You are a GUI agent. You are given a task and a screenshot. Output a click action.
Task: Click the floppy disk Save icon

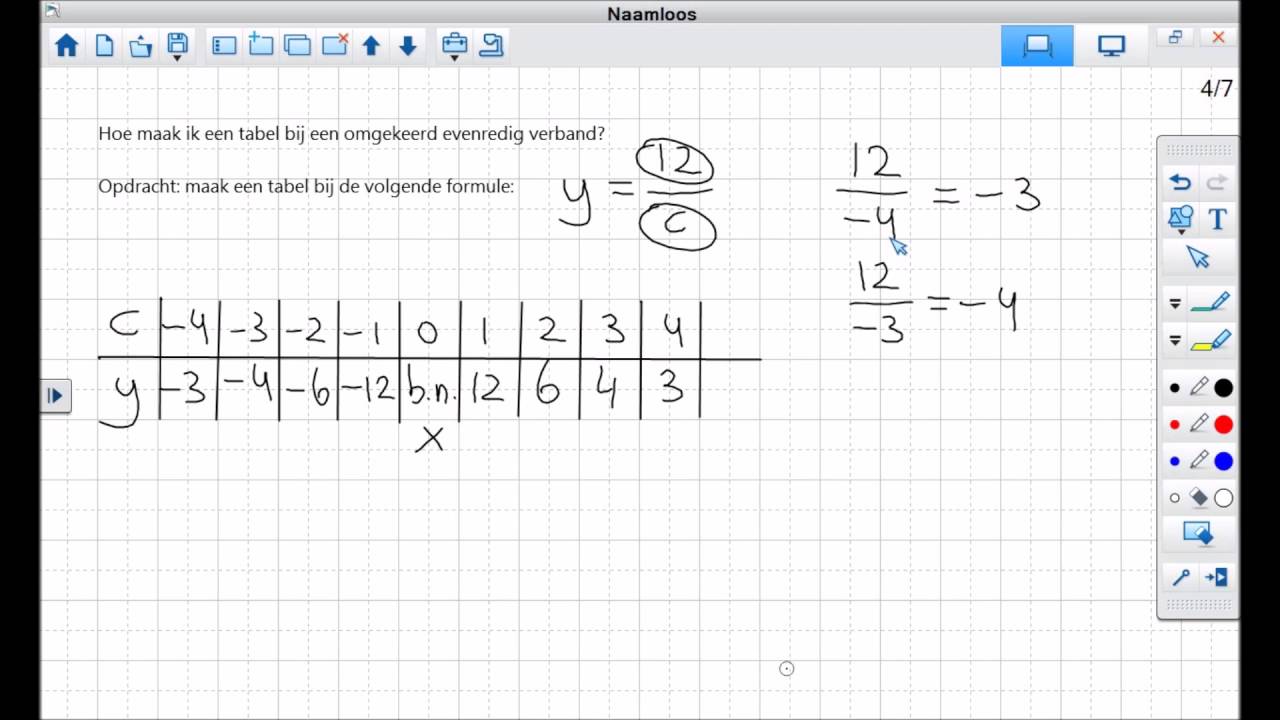(177, 42)
